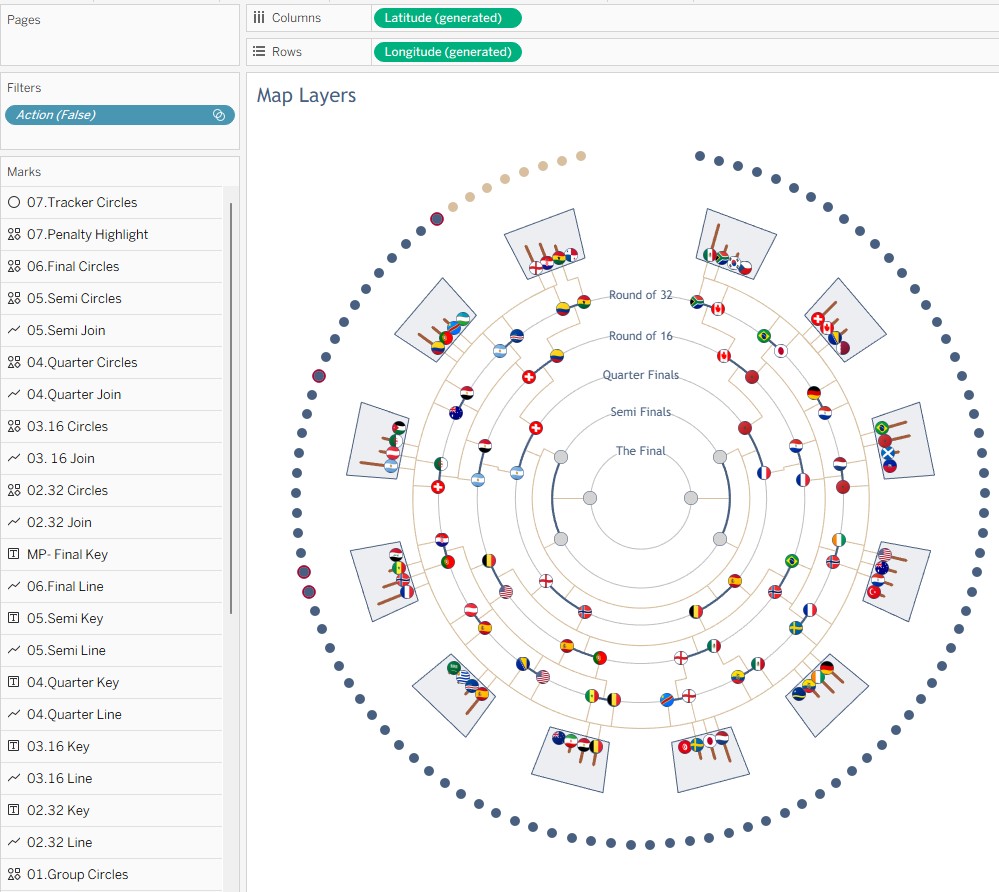The height and width of the screenshot is (892, 999).
Task: Open the 06.Final Circles marks layer
Action: pos(111,266)
